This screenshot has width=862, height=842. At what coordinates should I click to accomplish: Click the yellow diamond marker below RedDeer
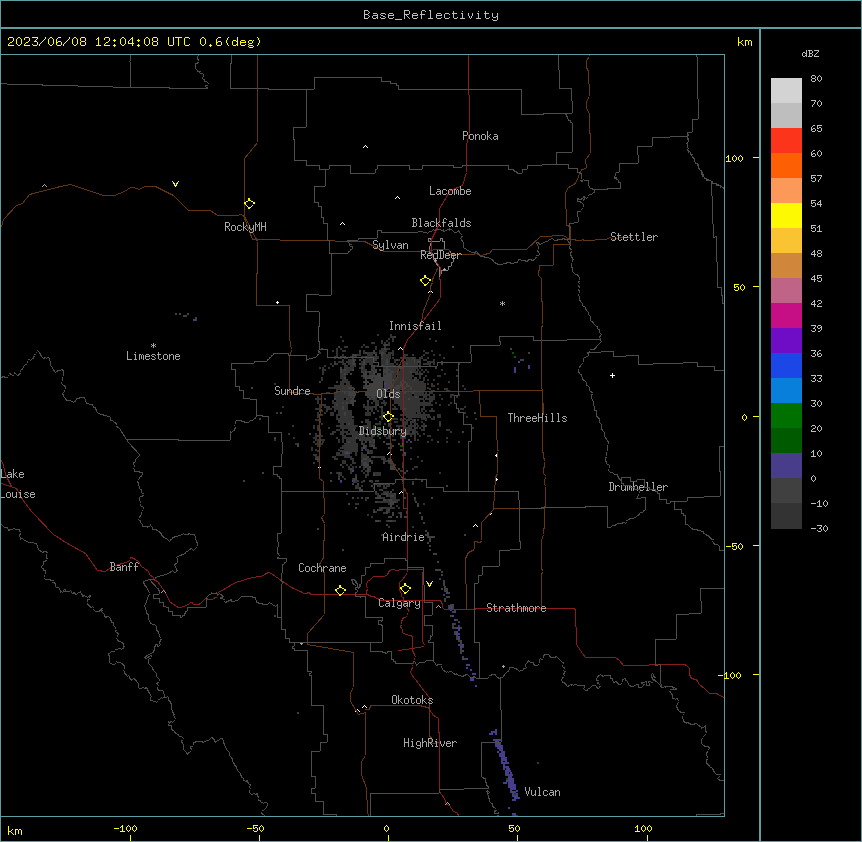[425, 281]
